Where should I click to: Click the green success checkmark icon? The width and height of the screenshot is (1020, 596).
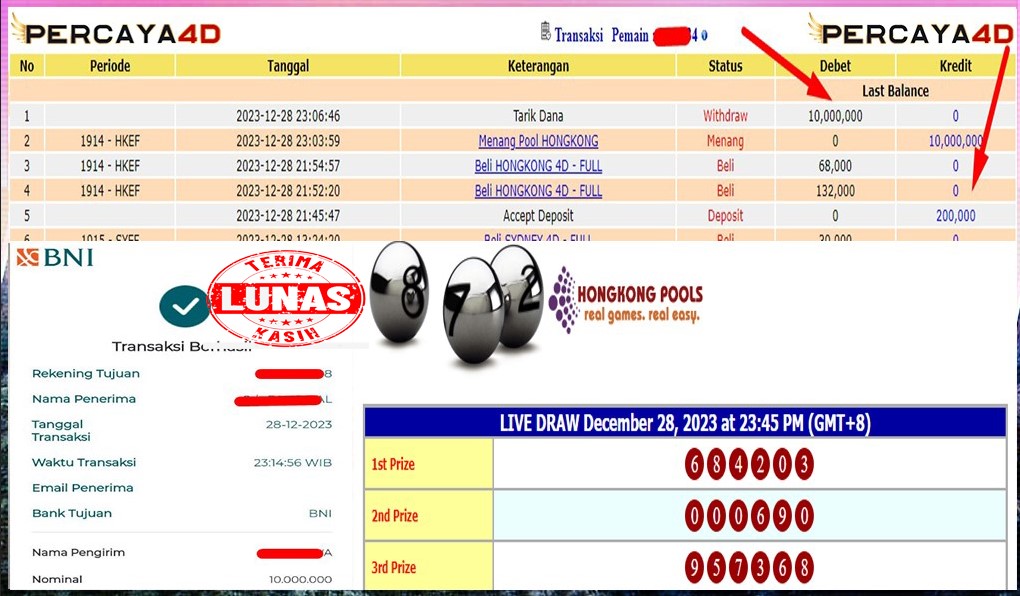(x=183, y=307)
